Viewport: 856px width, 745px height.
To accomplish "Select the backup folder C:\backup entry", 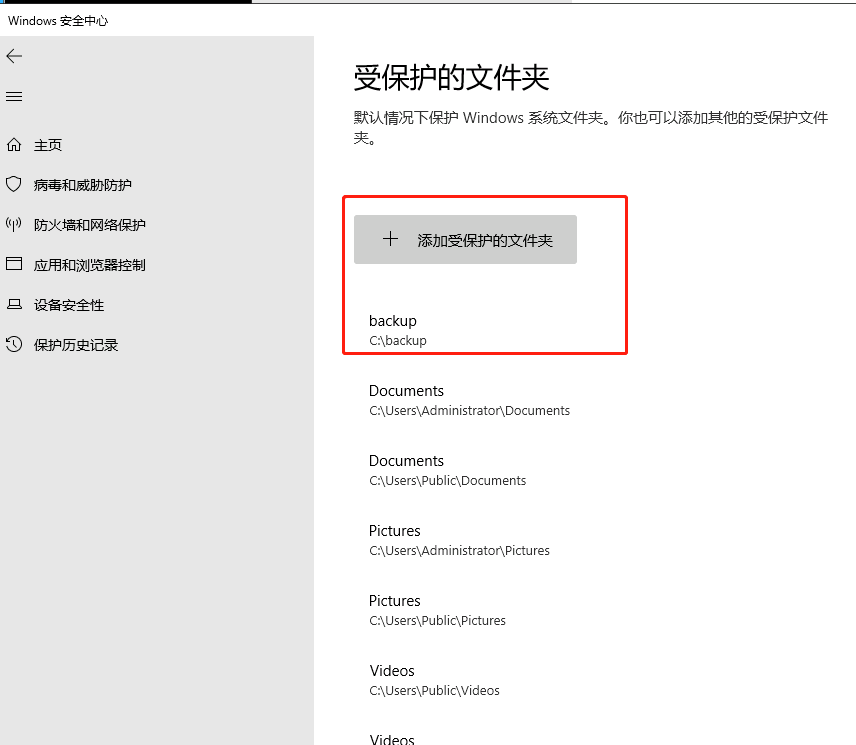I will click(398, 330).
